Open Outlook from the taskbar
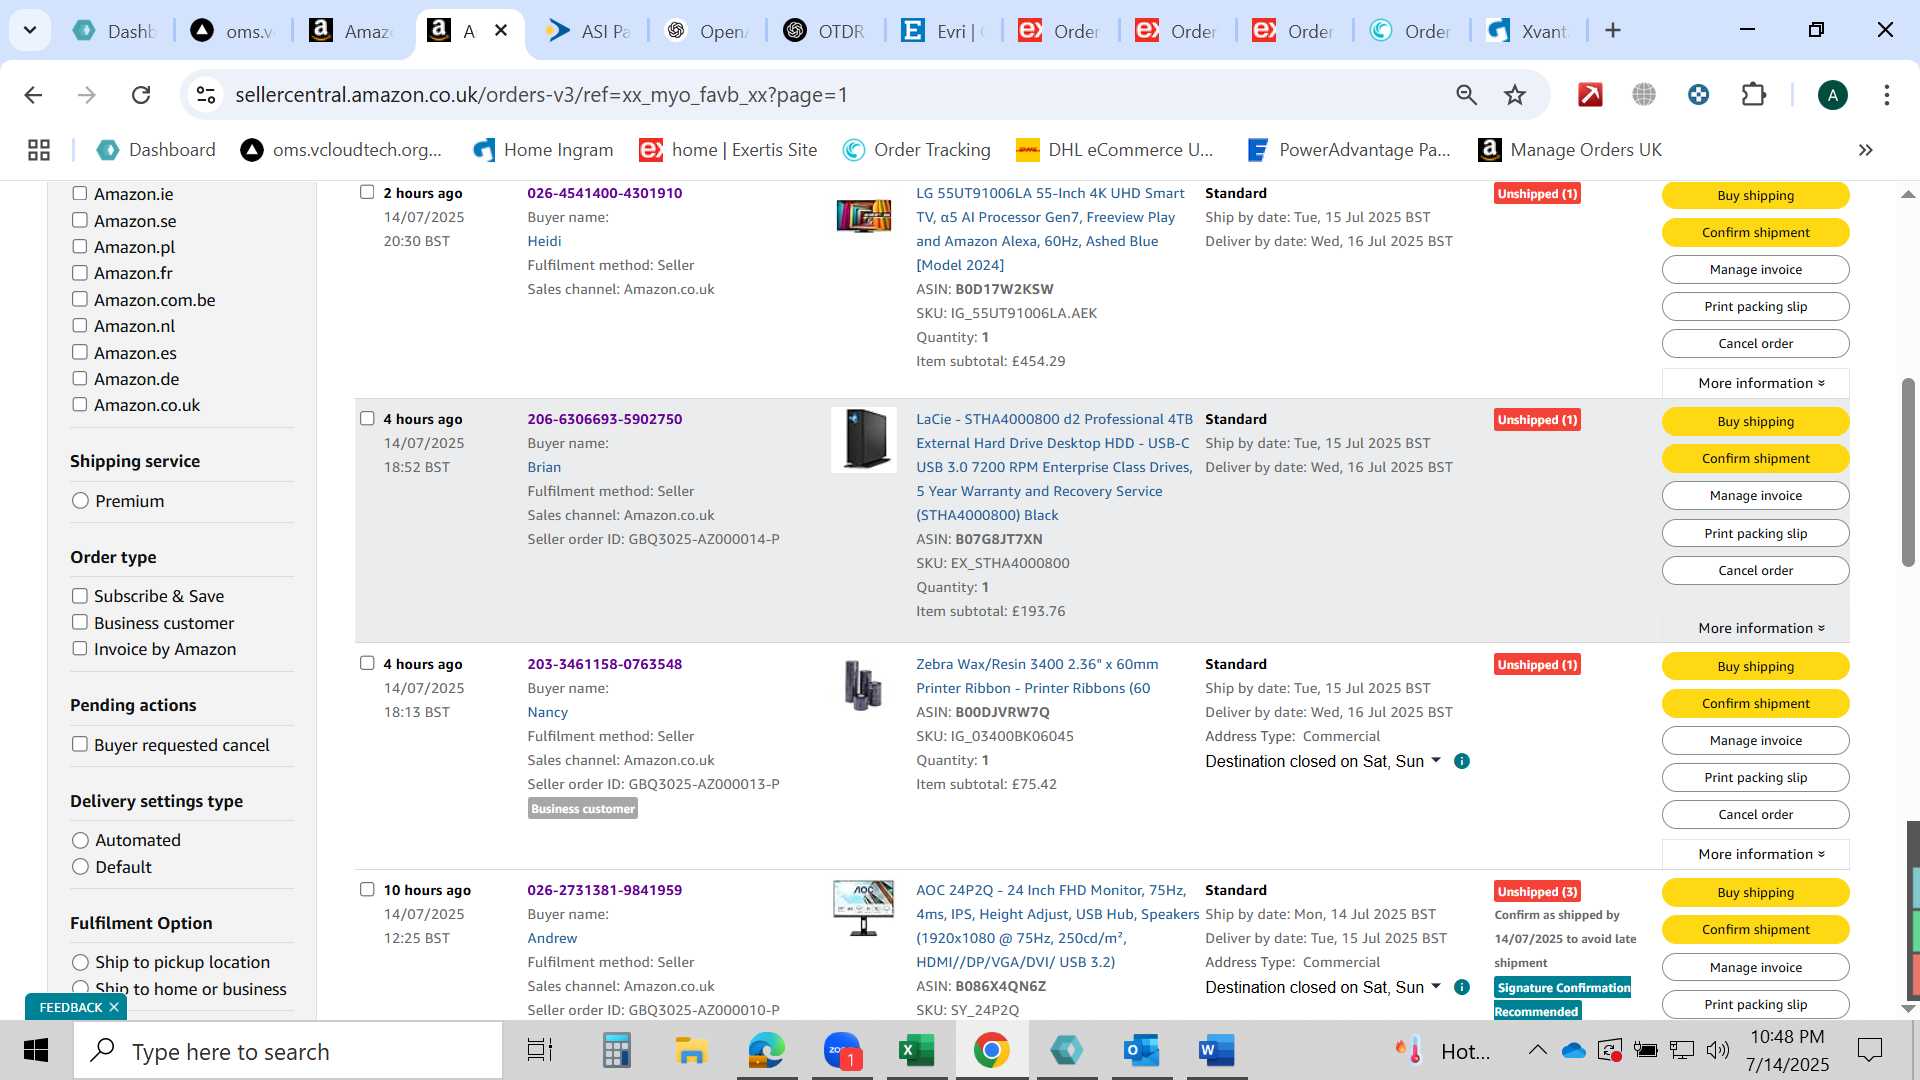Viewport: 1920px width, 1080px height. tap(1140, 1051)
